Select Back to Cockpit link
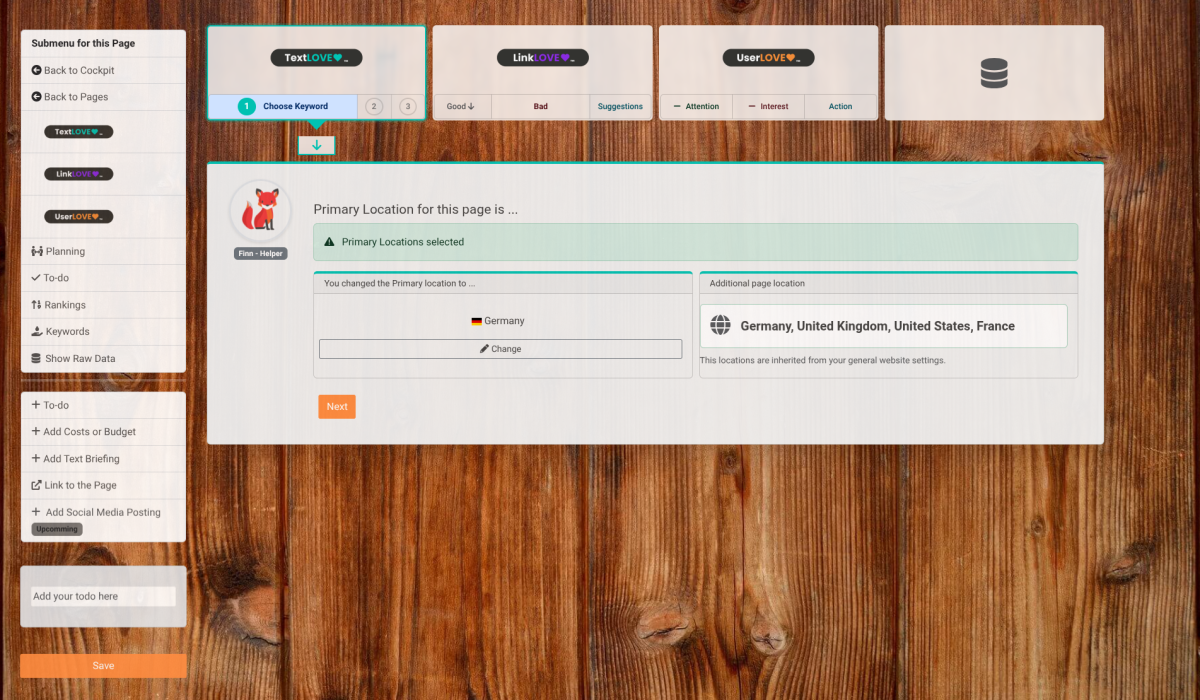Screen dimensions: 1200x700 pyautogui.click(x=78, y=70)
